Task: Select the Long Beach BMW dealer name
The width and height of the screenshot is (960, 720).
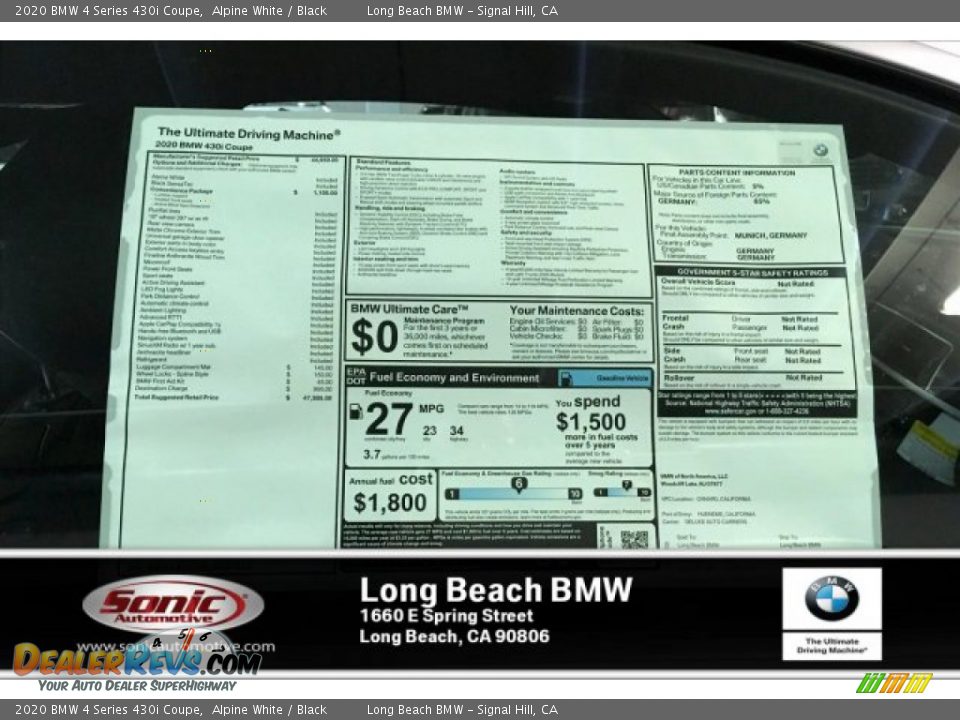Action: pyautogui.click(x=496, y=590)
